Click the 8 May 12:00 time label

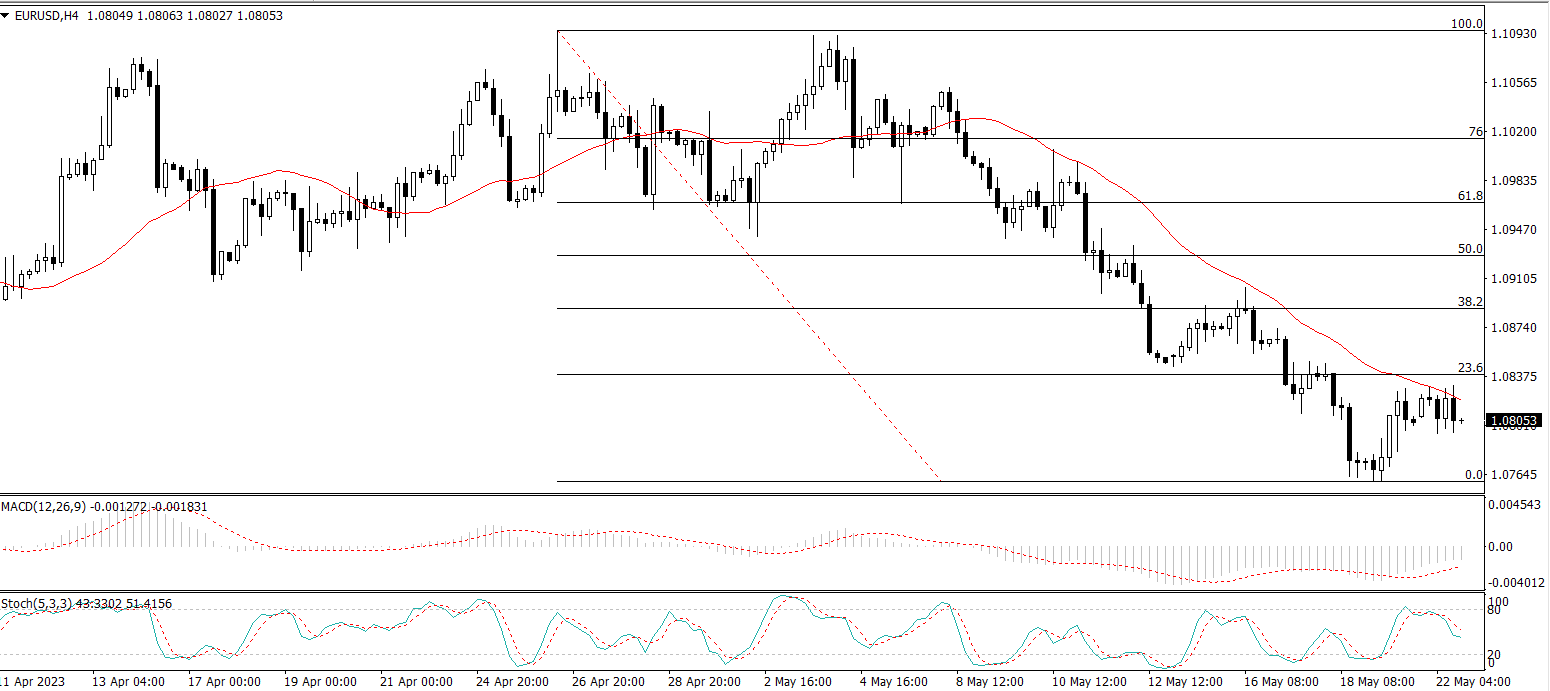989,681
